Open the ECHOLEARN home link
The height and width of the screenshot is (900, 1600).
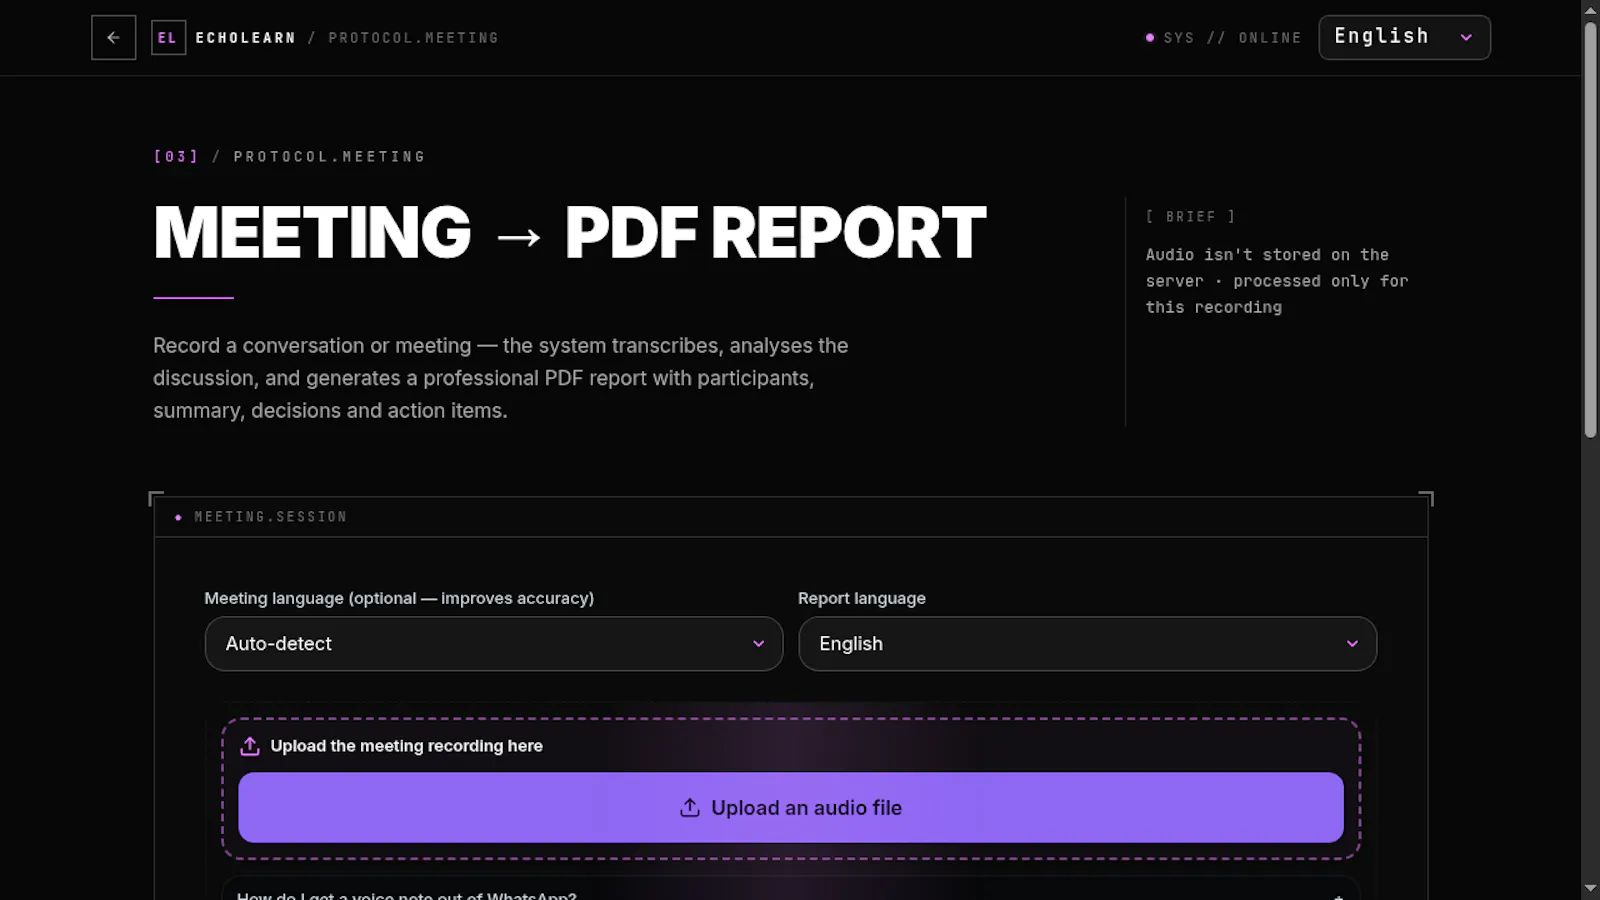click(245, 38)
